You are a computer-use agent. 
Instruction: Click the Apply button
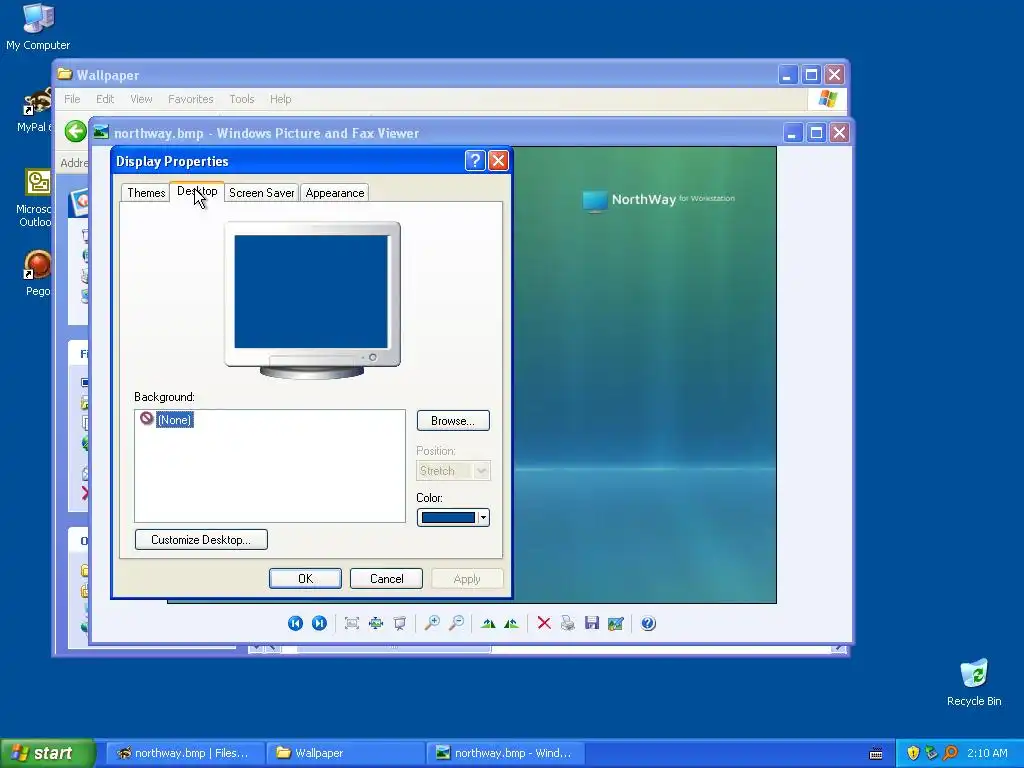point(466,579)
